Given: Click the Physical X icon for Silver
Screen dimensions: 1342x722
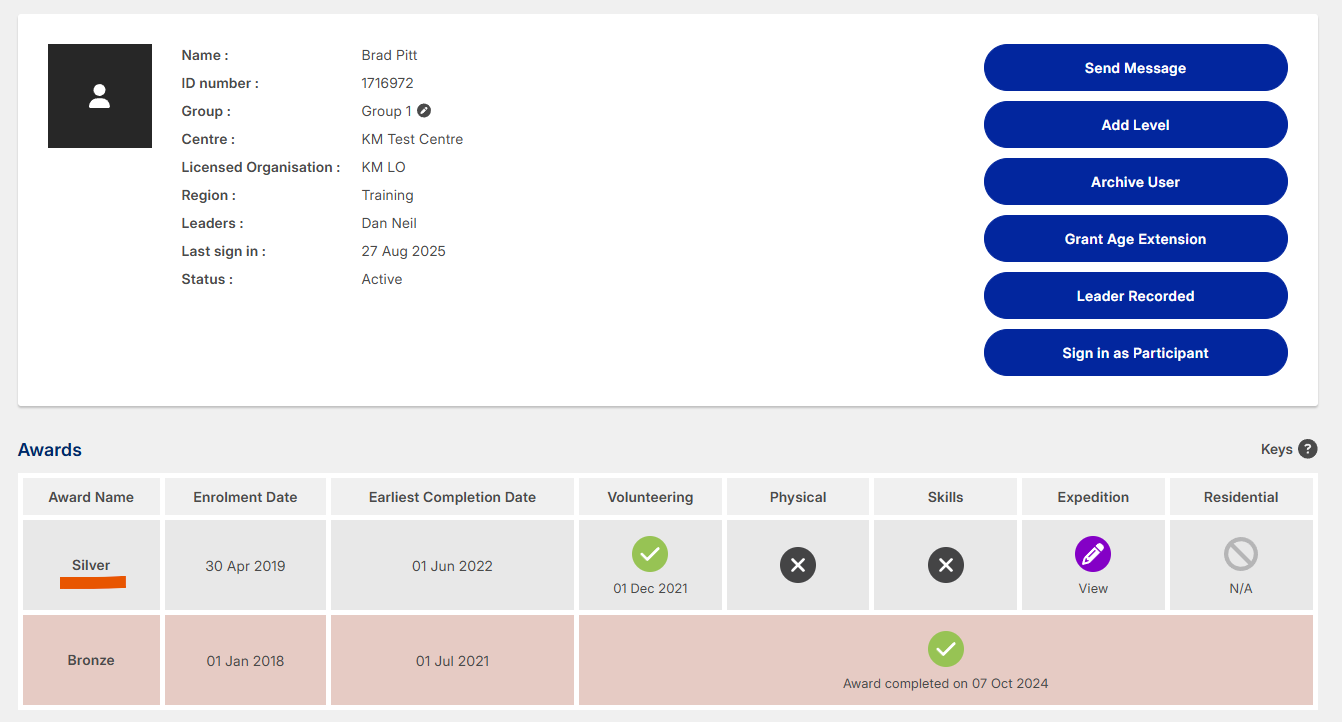Looking at the screenshot, I should [798, 565].
